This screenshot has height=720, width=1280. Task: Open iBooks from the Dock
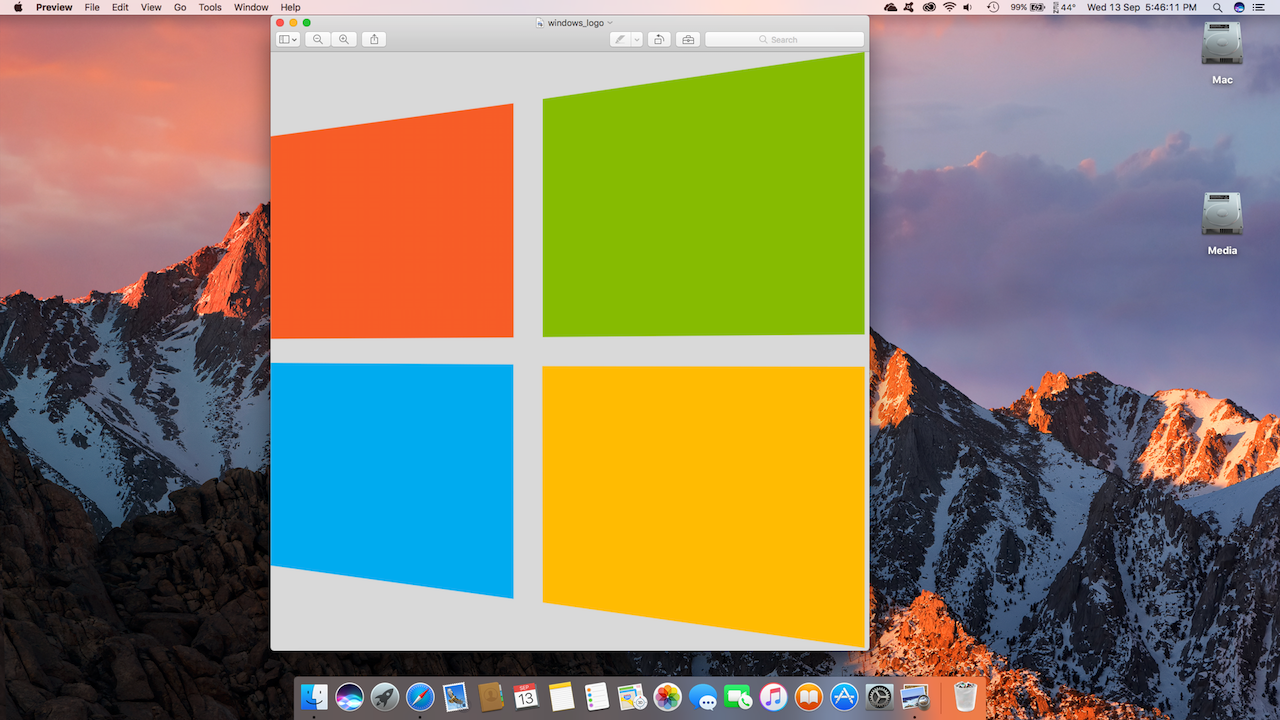point(808,696)
